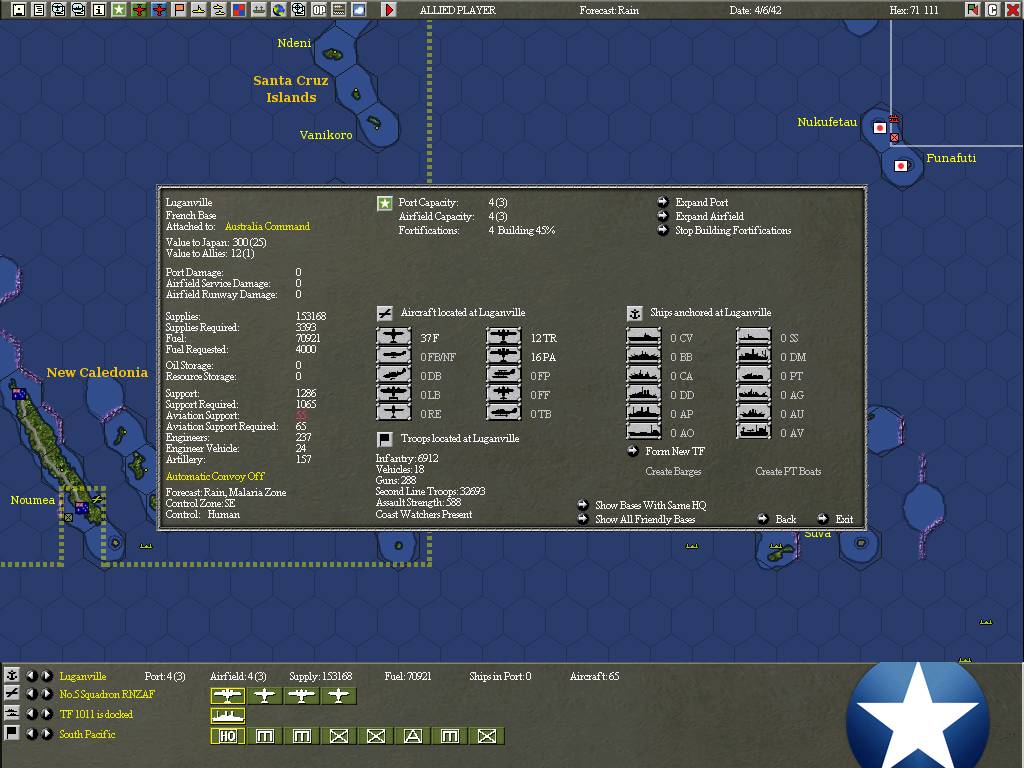Select the highlighted first air unit thumbnail
1024x768 pixels.
(227, 696)
